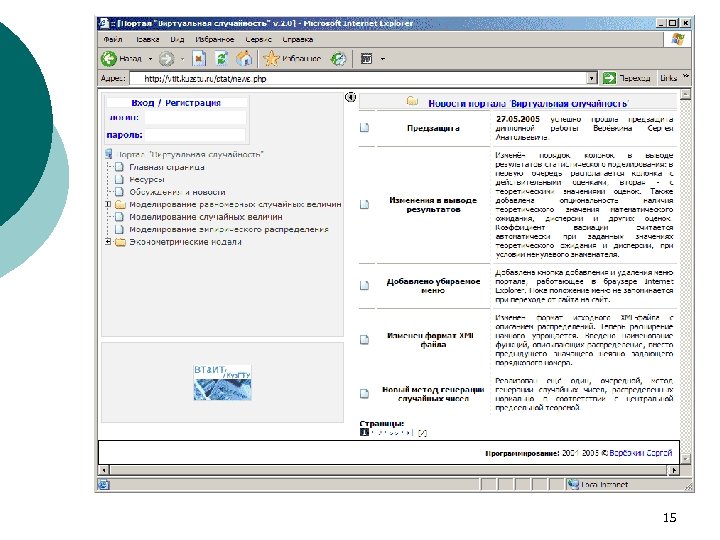Expand the Links toolbar chevron
The height and width of the screenshot is (540, 720).
tap(686, 76)
